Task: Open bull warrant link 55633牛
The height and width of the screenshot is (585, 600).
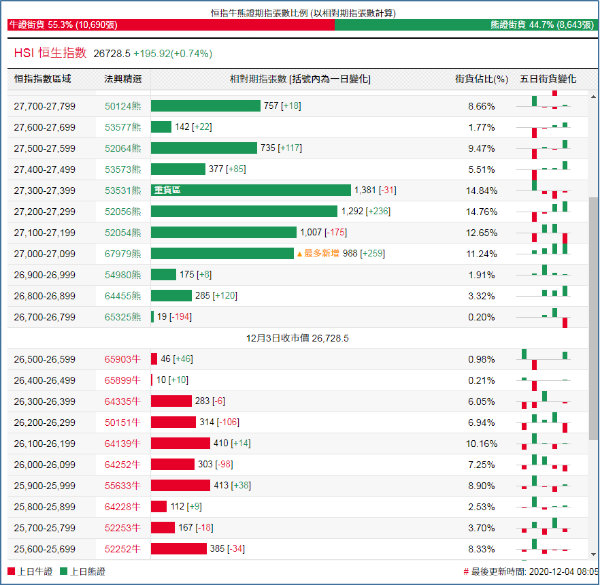Action: pyautogui.click(x=122, y=486)
